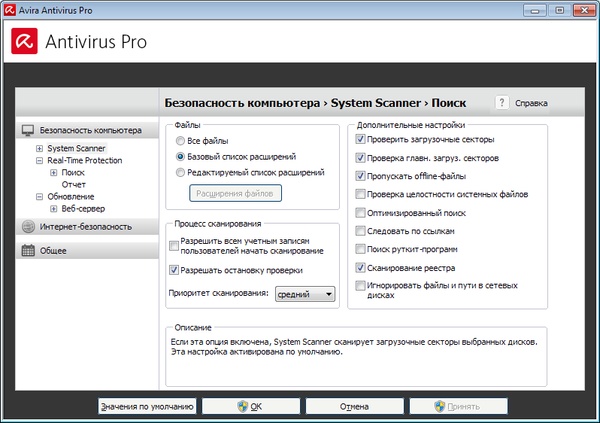
Task: Enable the Поиск руткит-программ checkbox
Action: click(361, 249)
